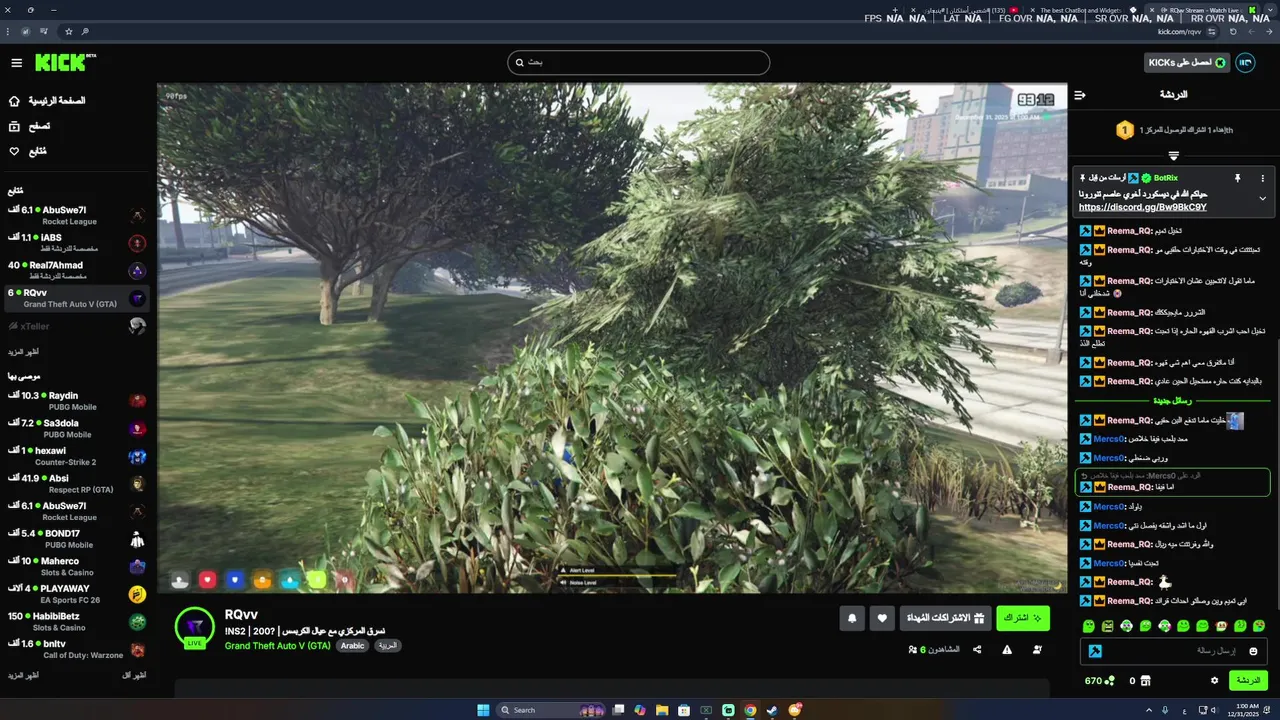Screen dimensions: 1280x720
Task: Click the Grand Theft Auto V category link
Action: coord(277,646)
